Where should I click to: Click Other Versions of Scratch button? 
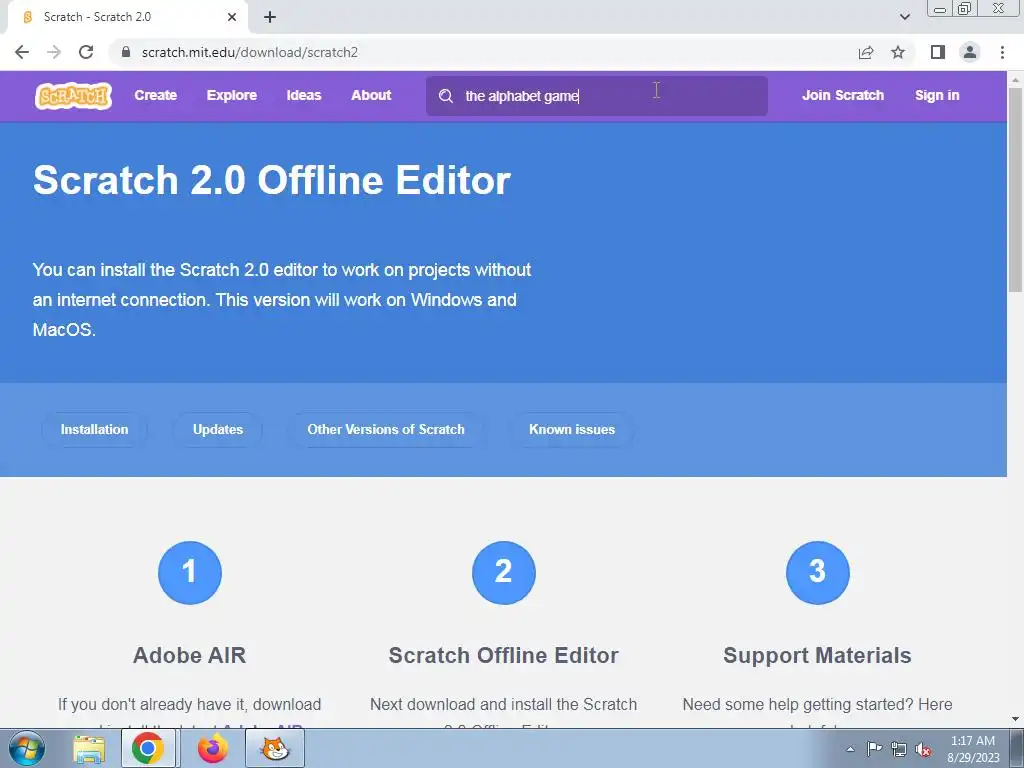tap(386, 430)
